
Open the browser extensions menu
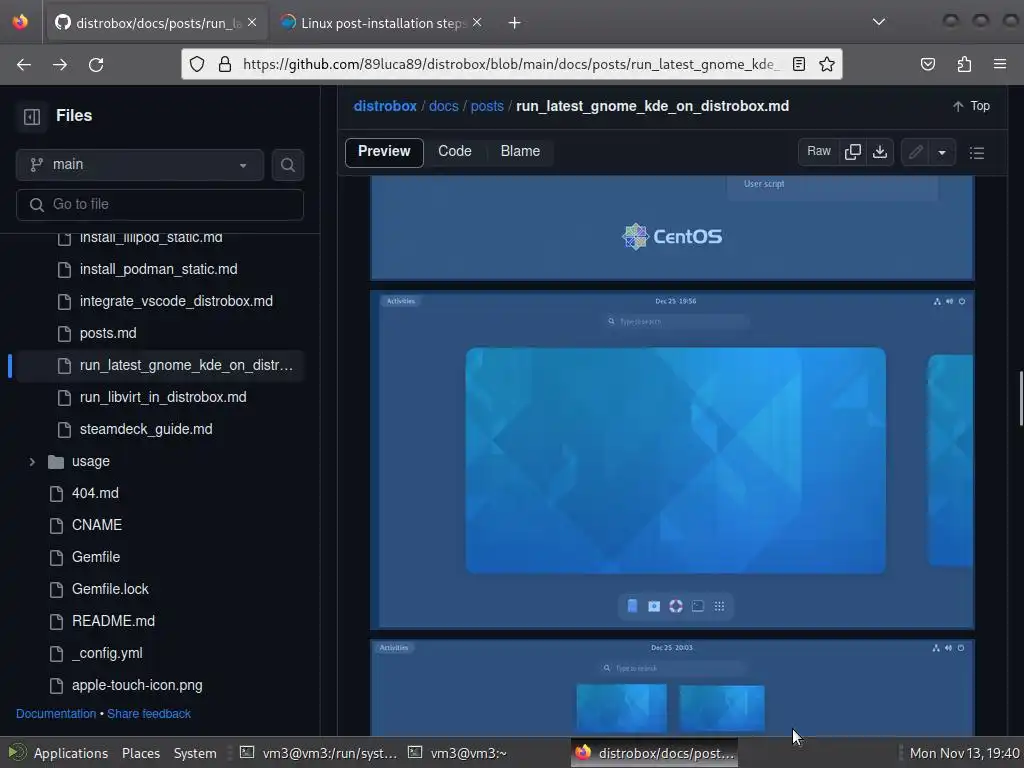coord(964,64)
